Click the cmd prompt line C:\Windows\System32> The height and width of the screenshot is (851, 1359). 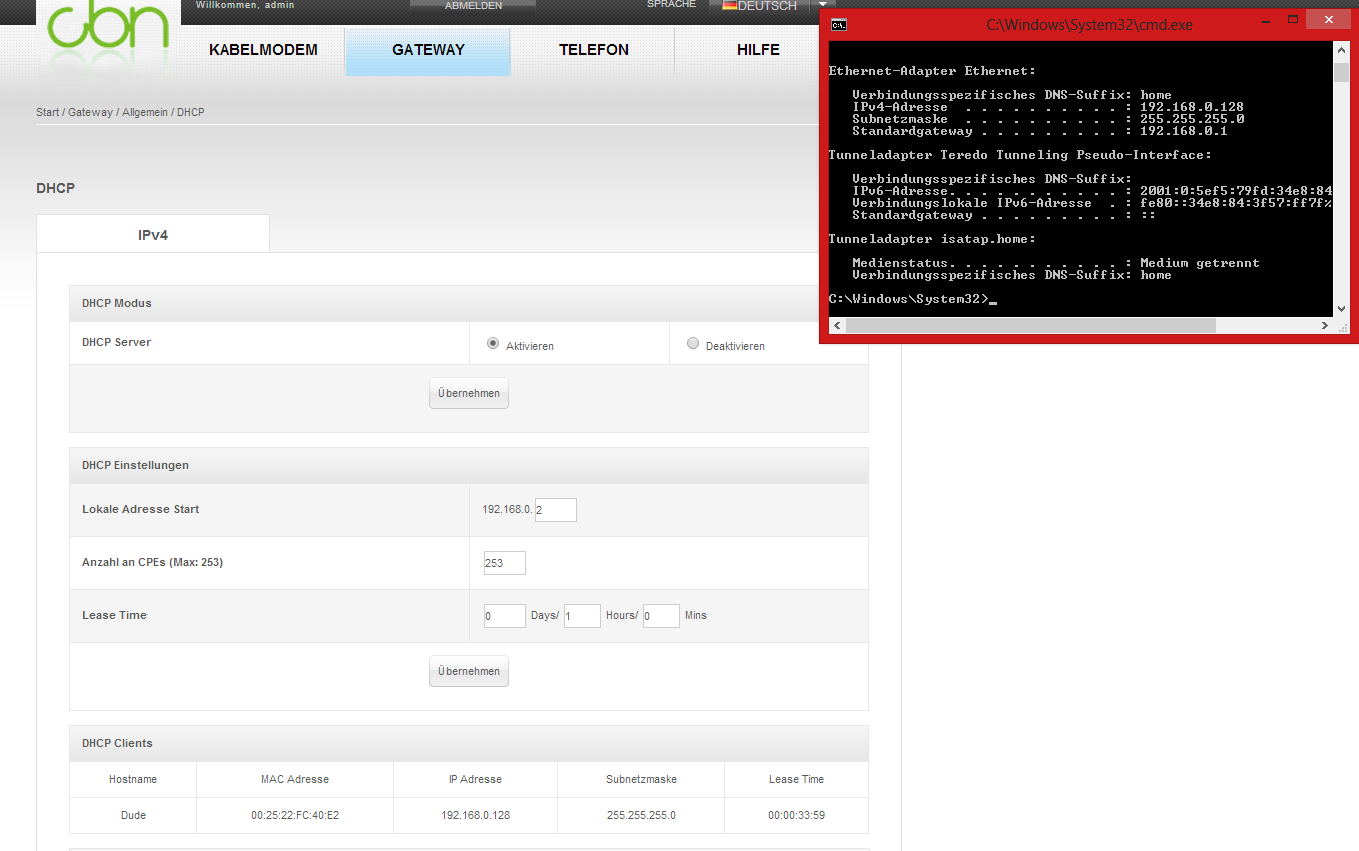[912, 299]
